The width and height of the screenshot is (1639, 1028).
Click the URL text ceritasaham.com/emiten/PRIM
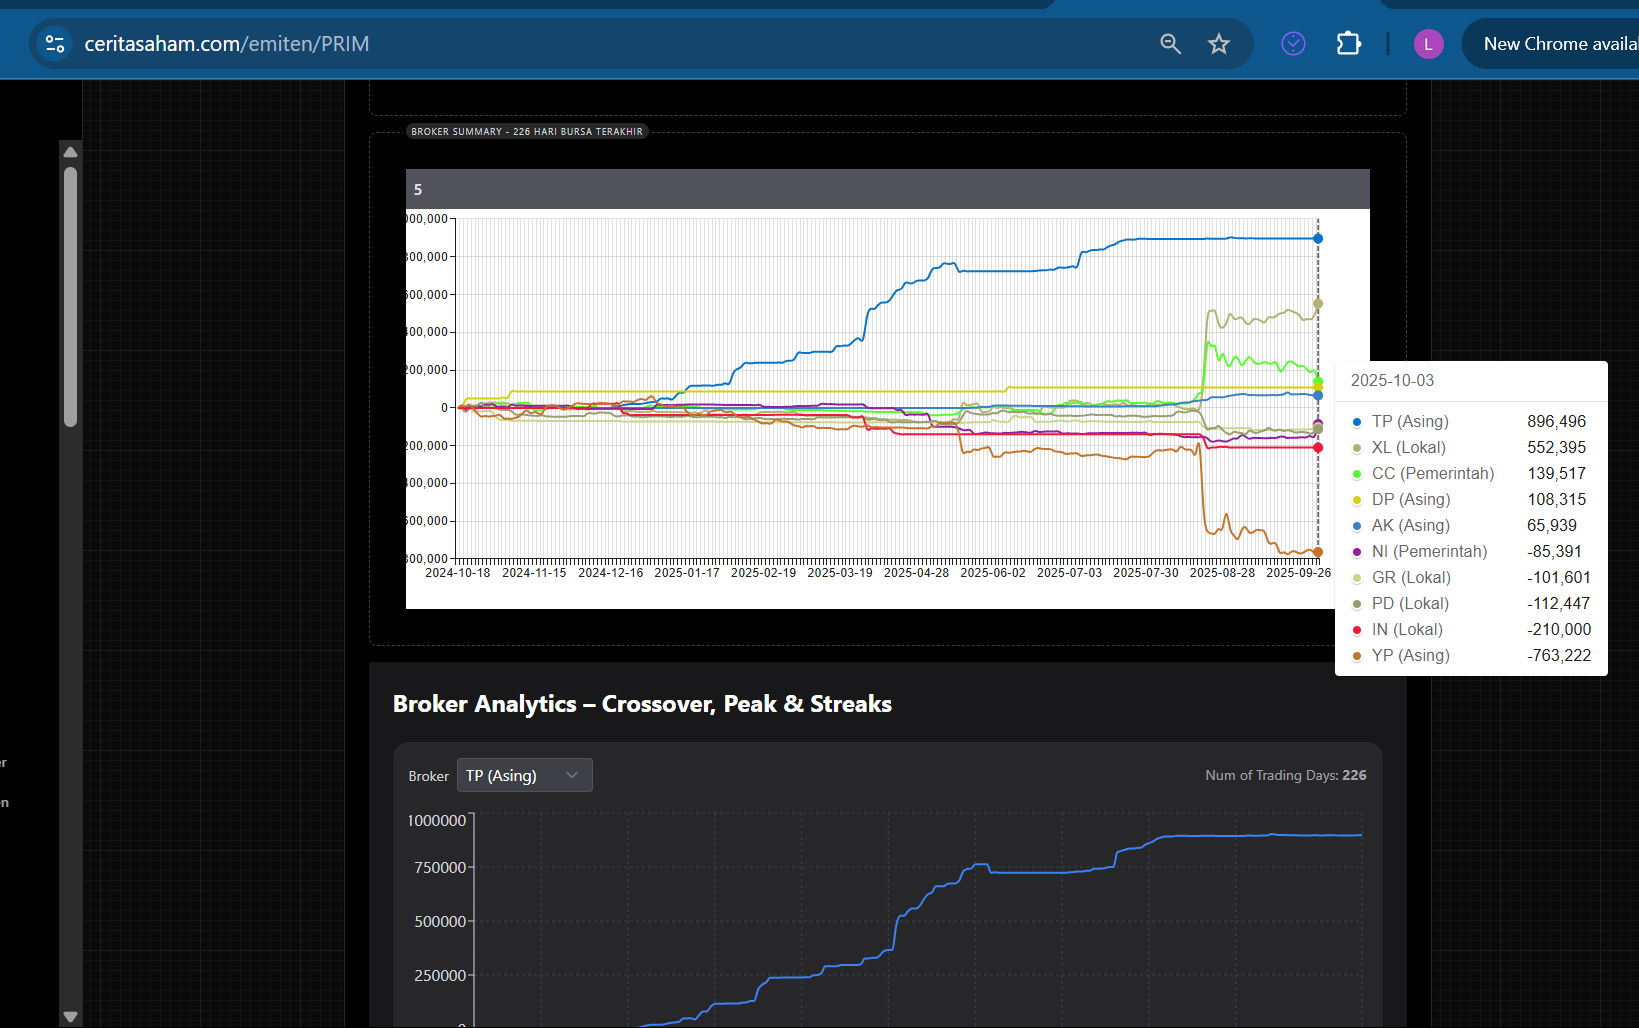click(x=227, y=44)
